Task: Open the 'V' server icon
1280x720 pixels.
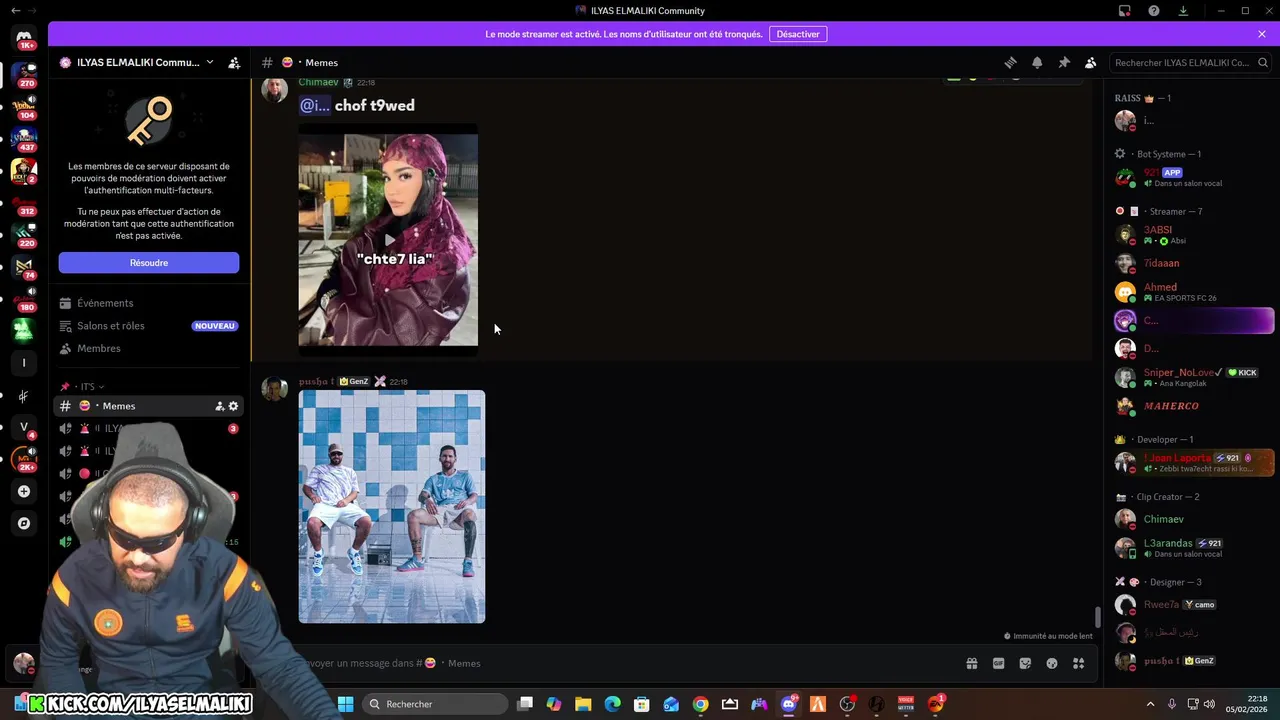Action: point(24,427)
